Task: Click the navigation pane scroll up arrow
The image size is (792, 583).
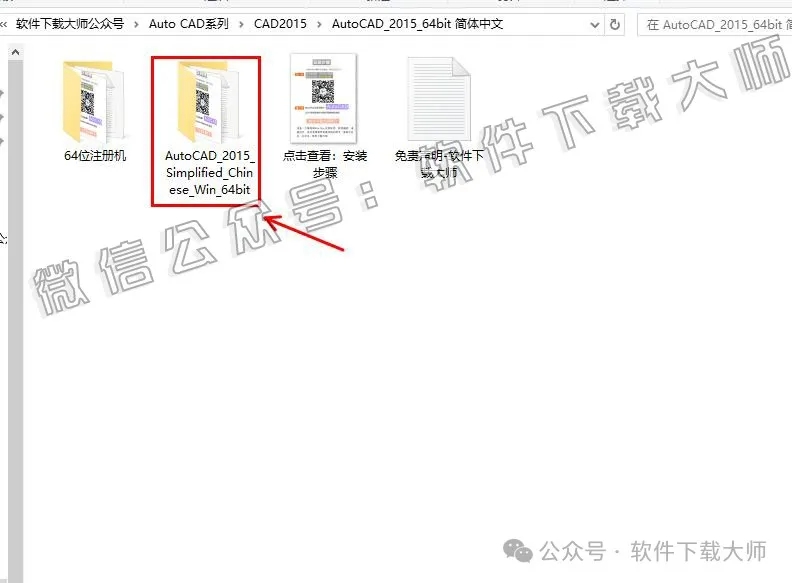Action: pyautogui.click(x=16, y=52)
